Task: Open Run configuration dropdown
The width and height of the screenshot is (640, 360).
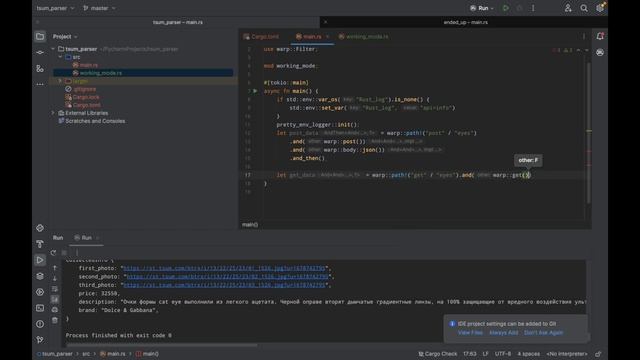Action: coord(482,8)
